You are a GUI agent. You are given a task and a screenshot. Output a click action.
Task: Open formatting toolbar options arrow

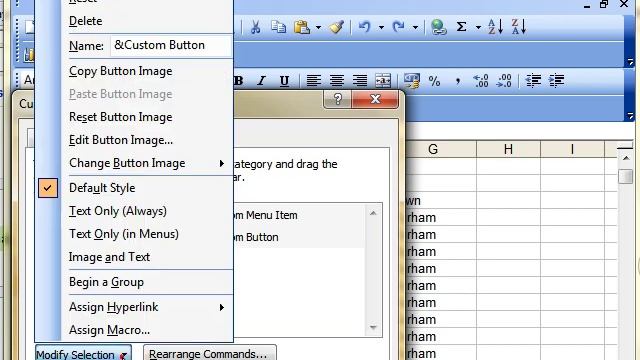tap(630, 116)
